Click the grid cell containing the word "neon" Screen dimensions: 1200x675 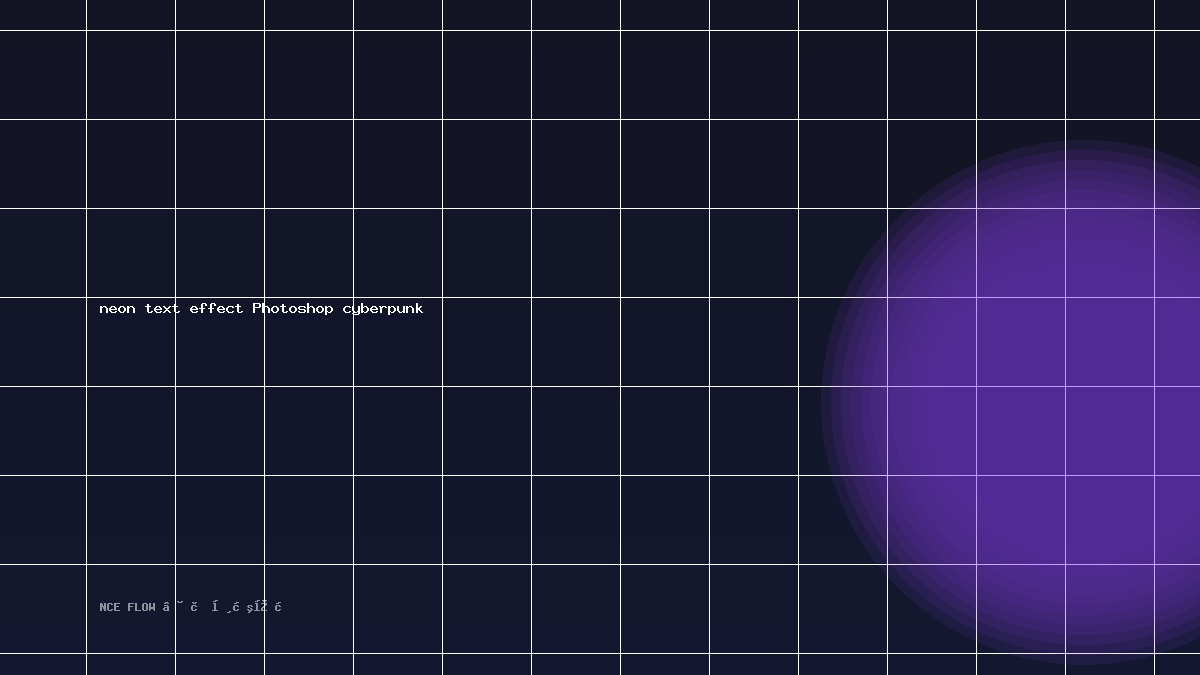coord(131,341)
